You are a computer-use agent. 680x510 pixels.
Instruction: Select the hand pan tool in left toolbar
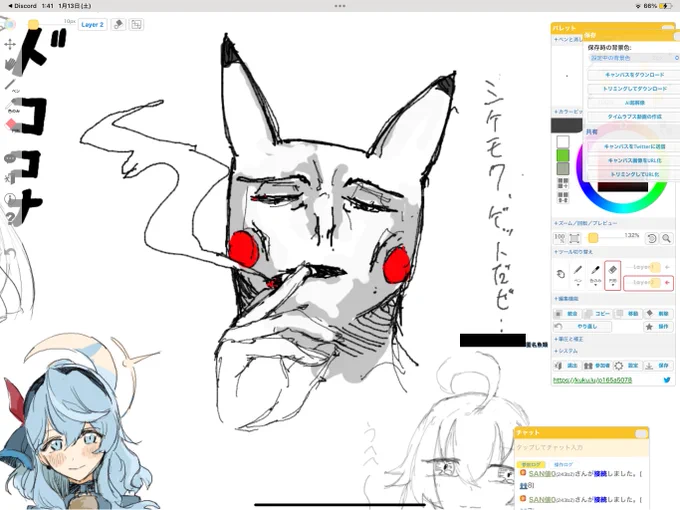point(10,64)
